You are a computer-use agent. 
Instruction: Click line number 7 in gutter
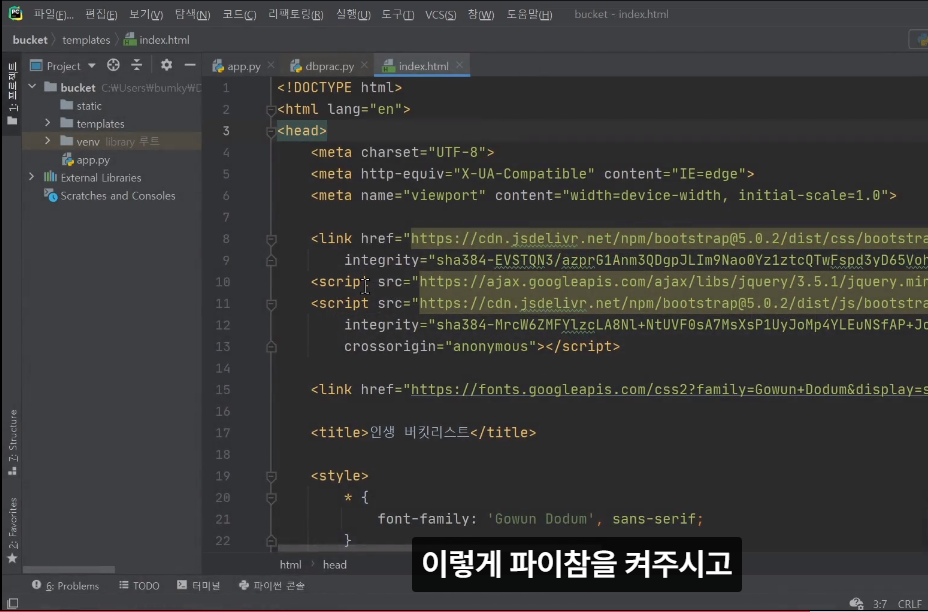tap(225, 217)
